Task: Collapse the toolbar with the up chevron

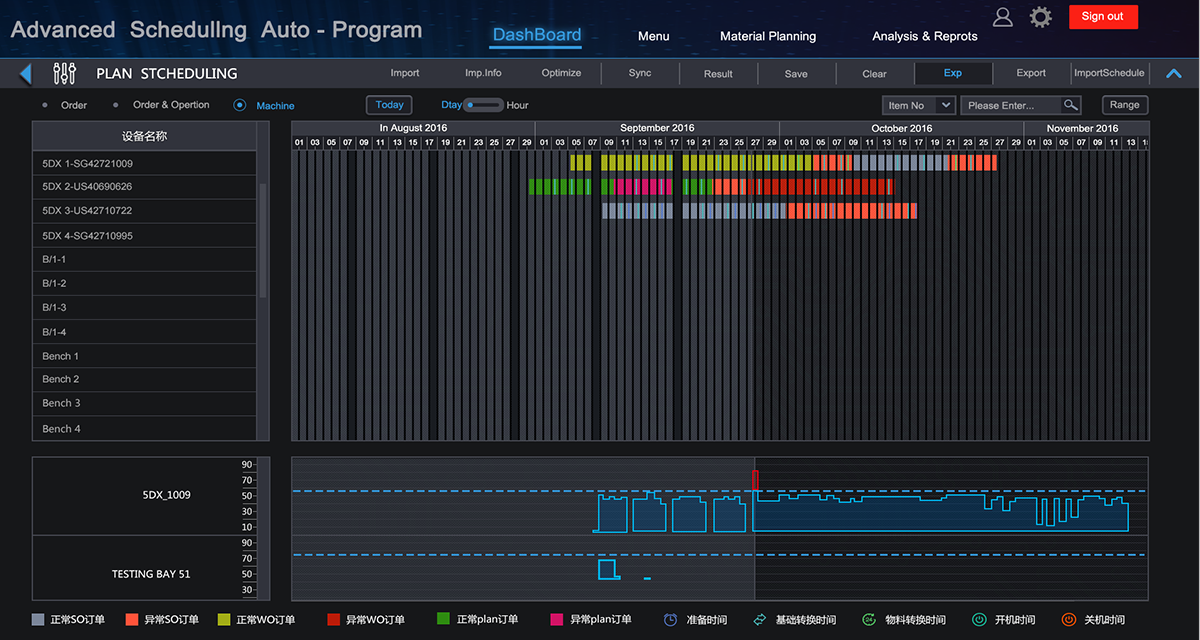Action: click(x=1174, y=73)
